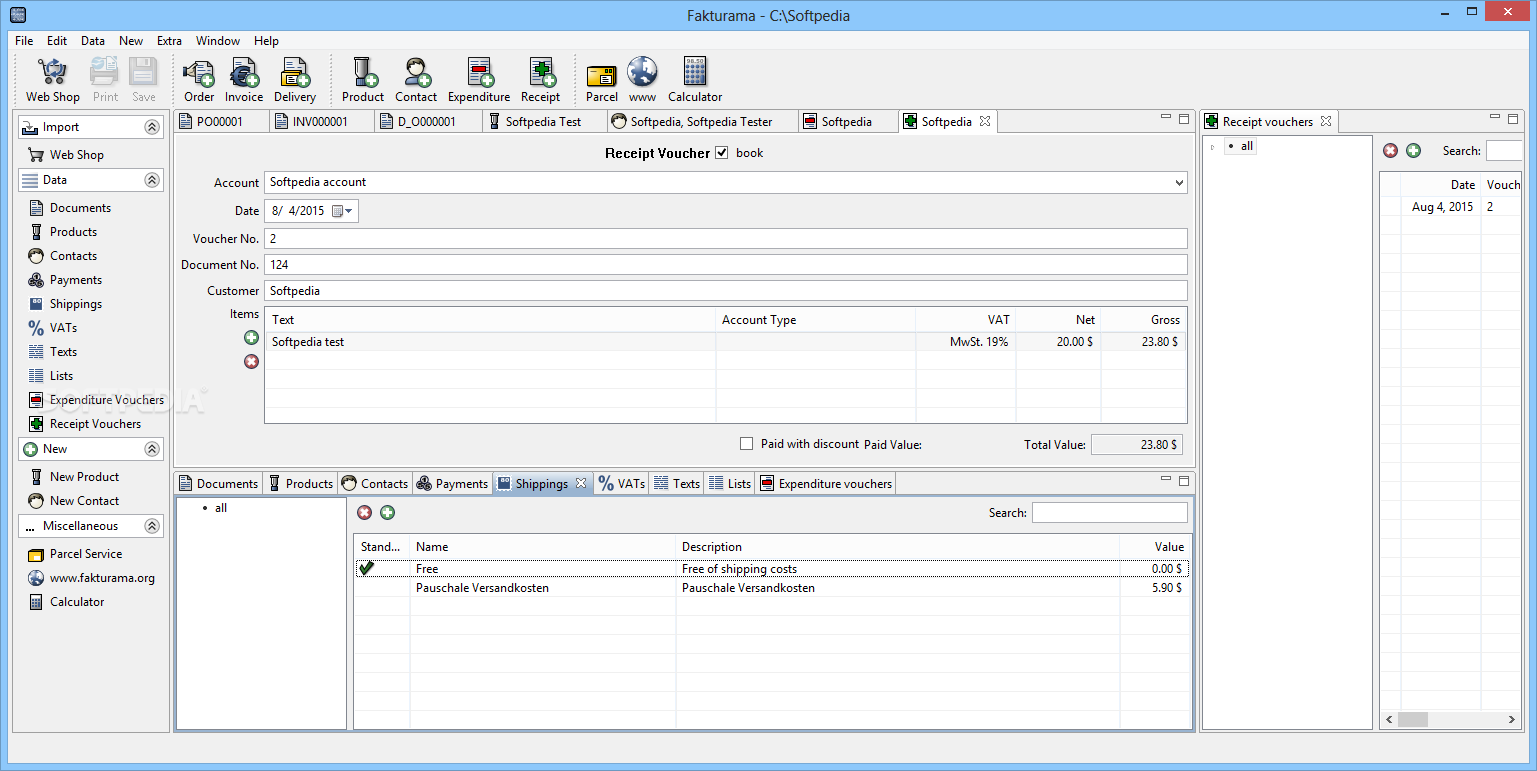
Task: Select the Pauschale Versandkosten shipping row
Action: [x=772, y=588]
